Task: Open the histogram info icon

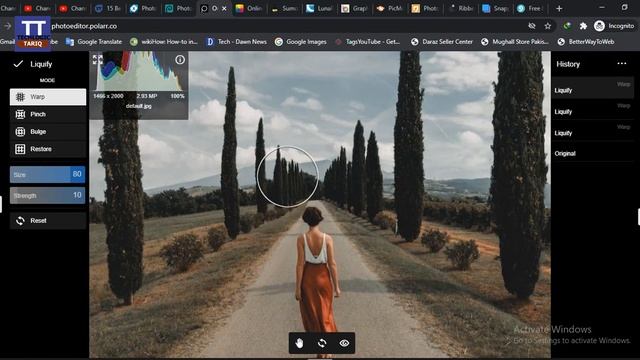Action: 180,60
